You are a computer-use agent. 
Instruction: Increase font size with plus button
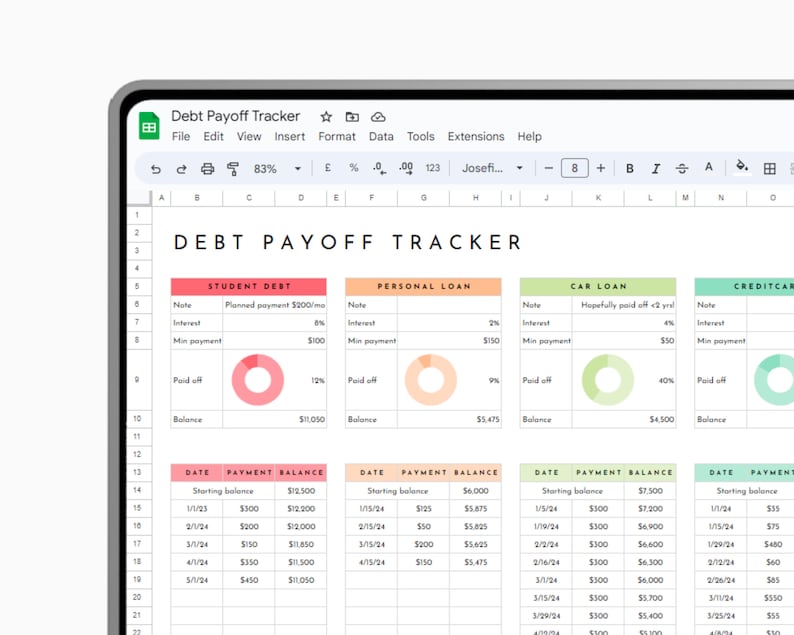pos(601,168)
